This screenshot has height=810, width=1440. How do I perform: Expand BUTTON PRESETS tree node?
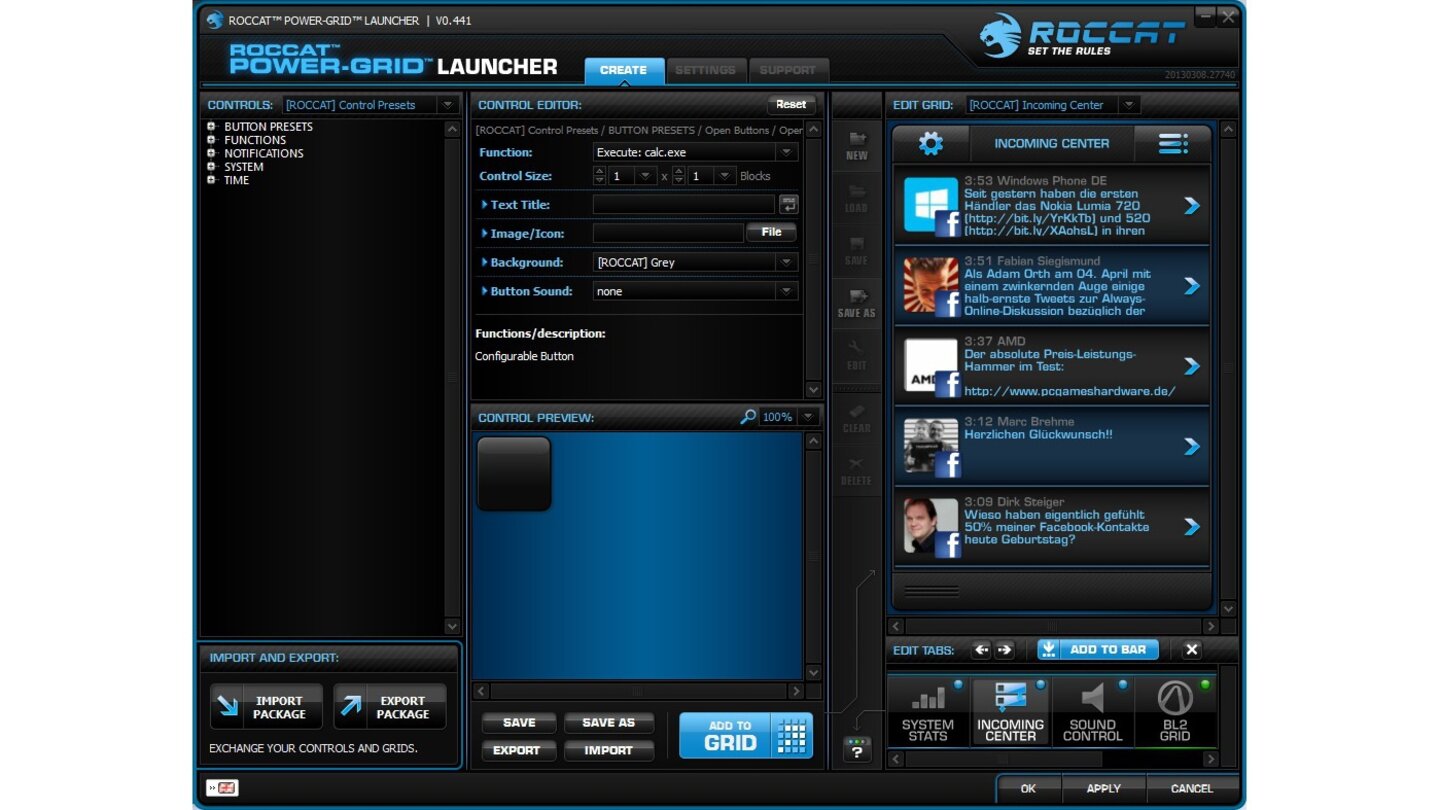coord(211,127)
